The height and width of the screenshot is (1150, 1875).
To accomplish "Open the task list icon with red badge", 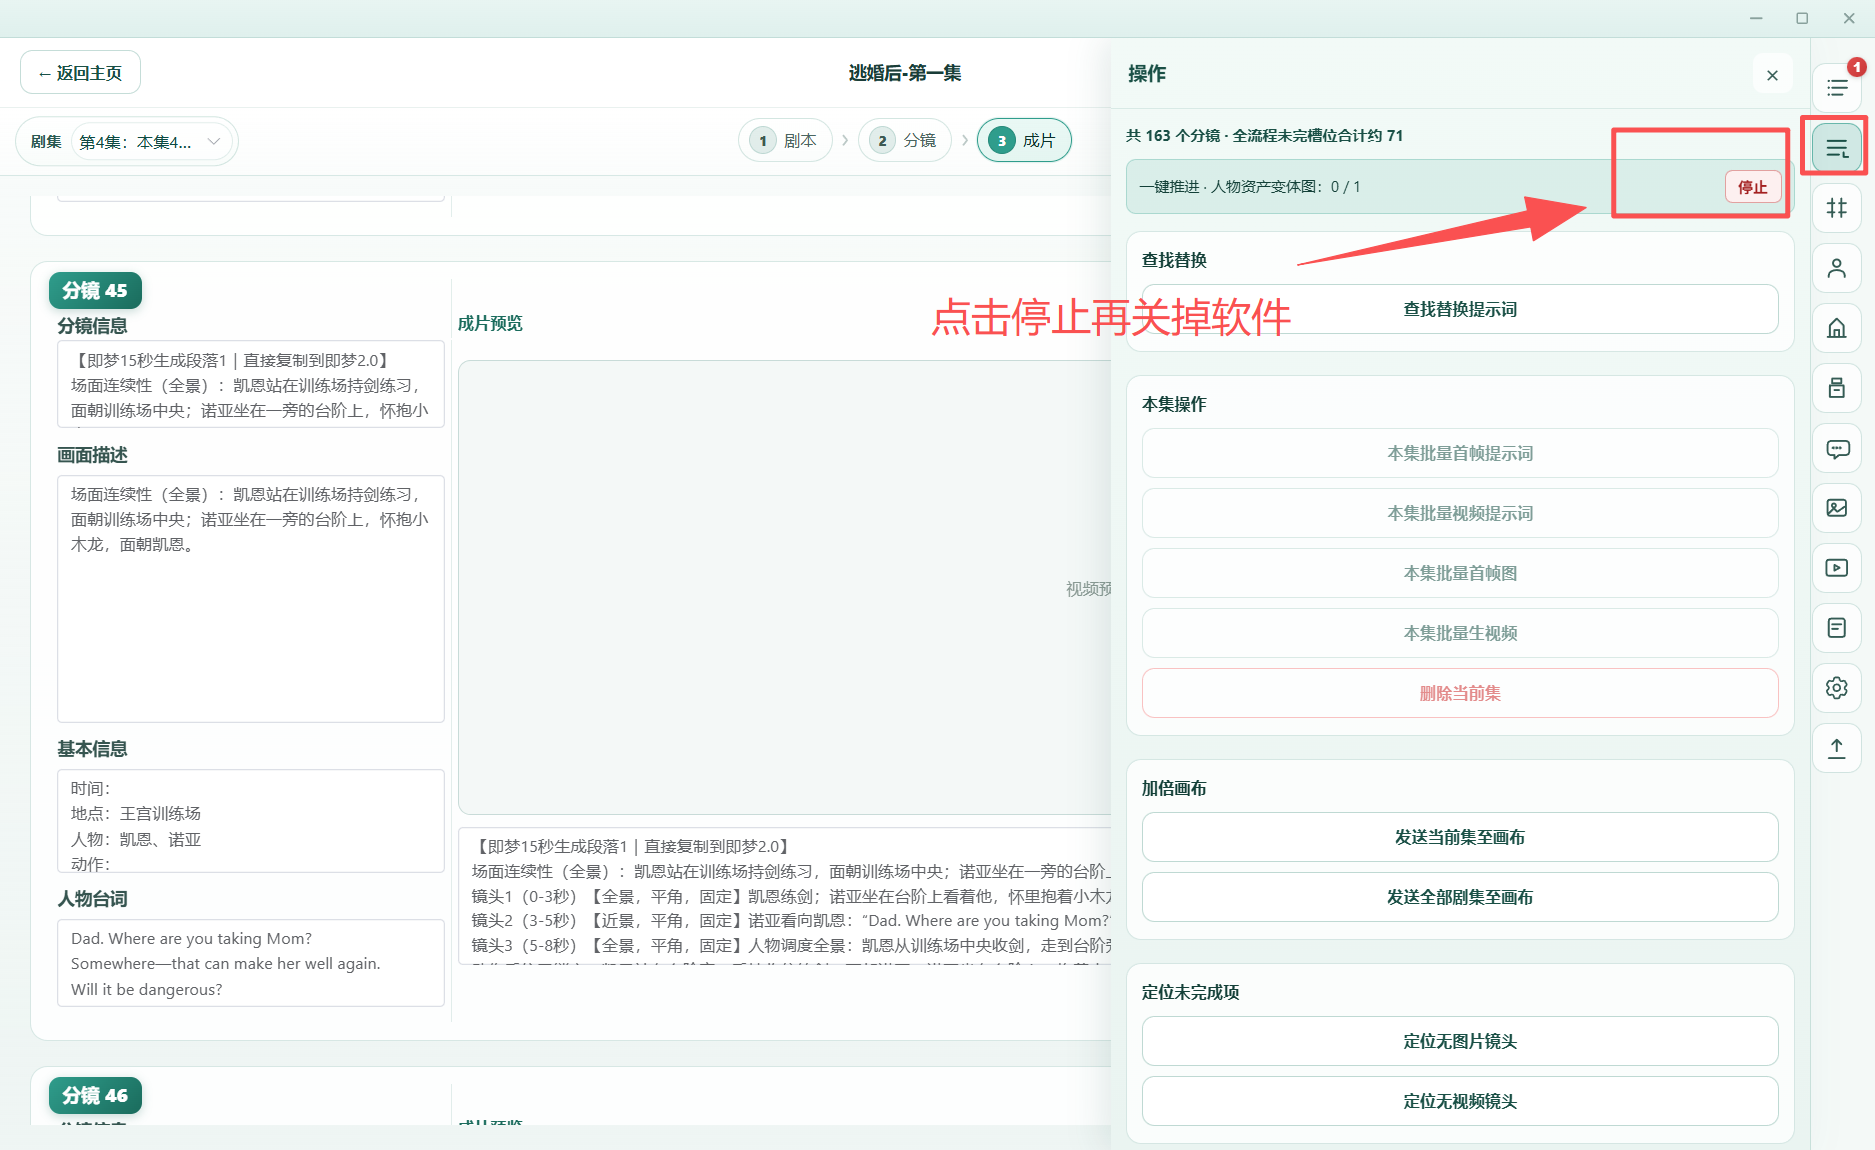I will pyautogui.click(x=1837, y=88).
